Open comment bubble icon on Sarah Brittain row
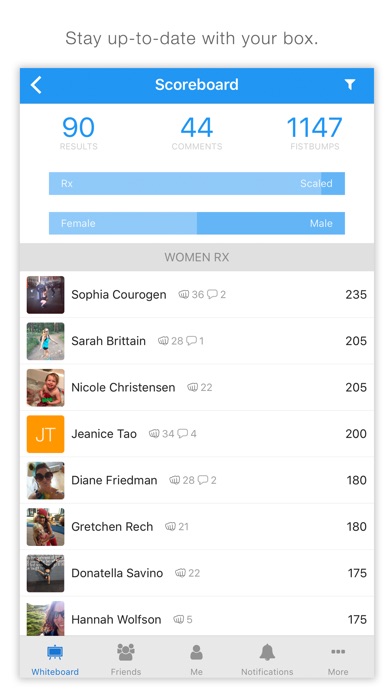 [x=191, y=341]
